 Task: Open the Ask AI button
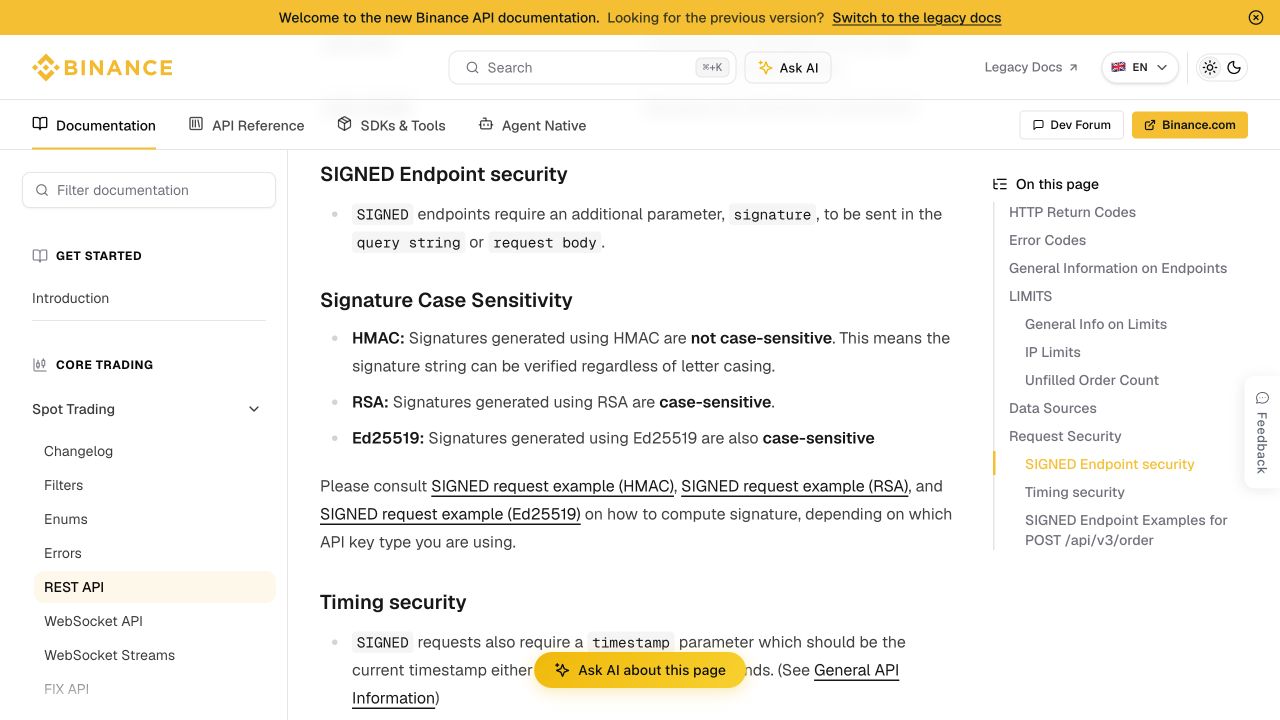tap(788, 68)
